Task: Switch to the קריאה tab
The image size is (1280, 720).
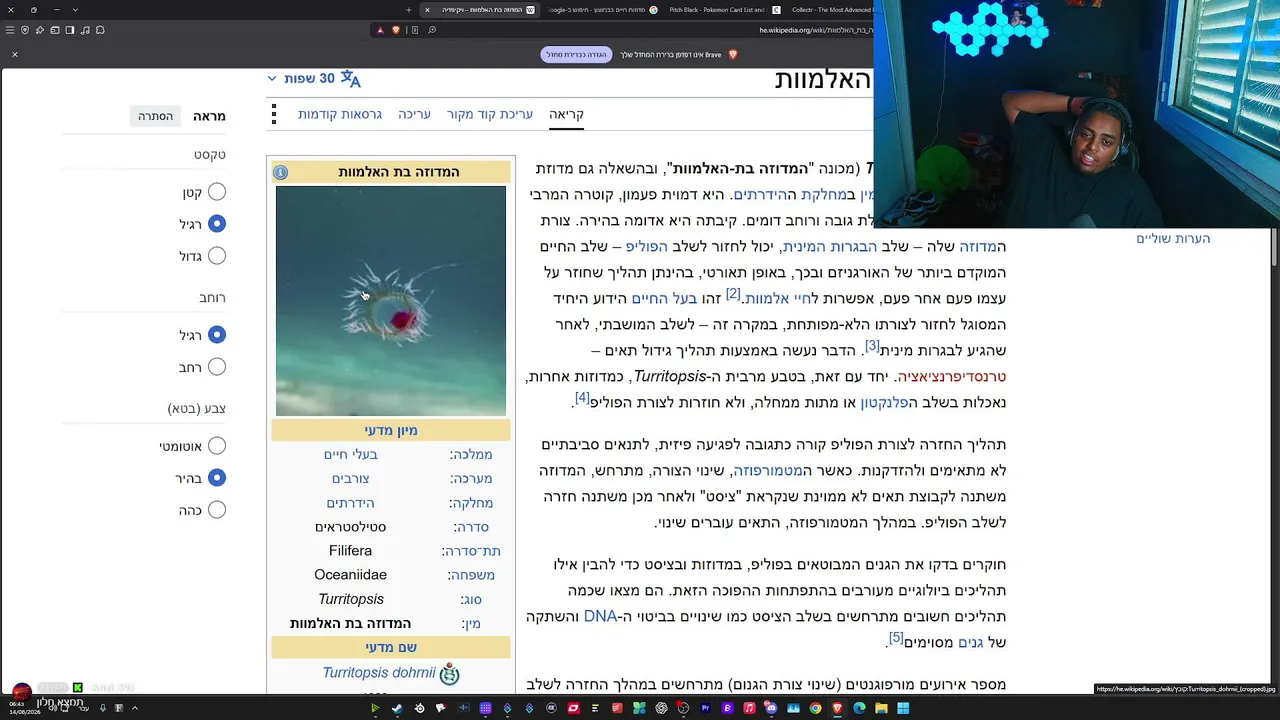Action: pyautogui.click(x=566, y=114)
